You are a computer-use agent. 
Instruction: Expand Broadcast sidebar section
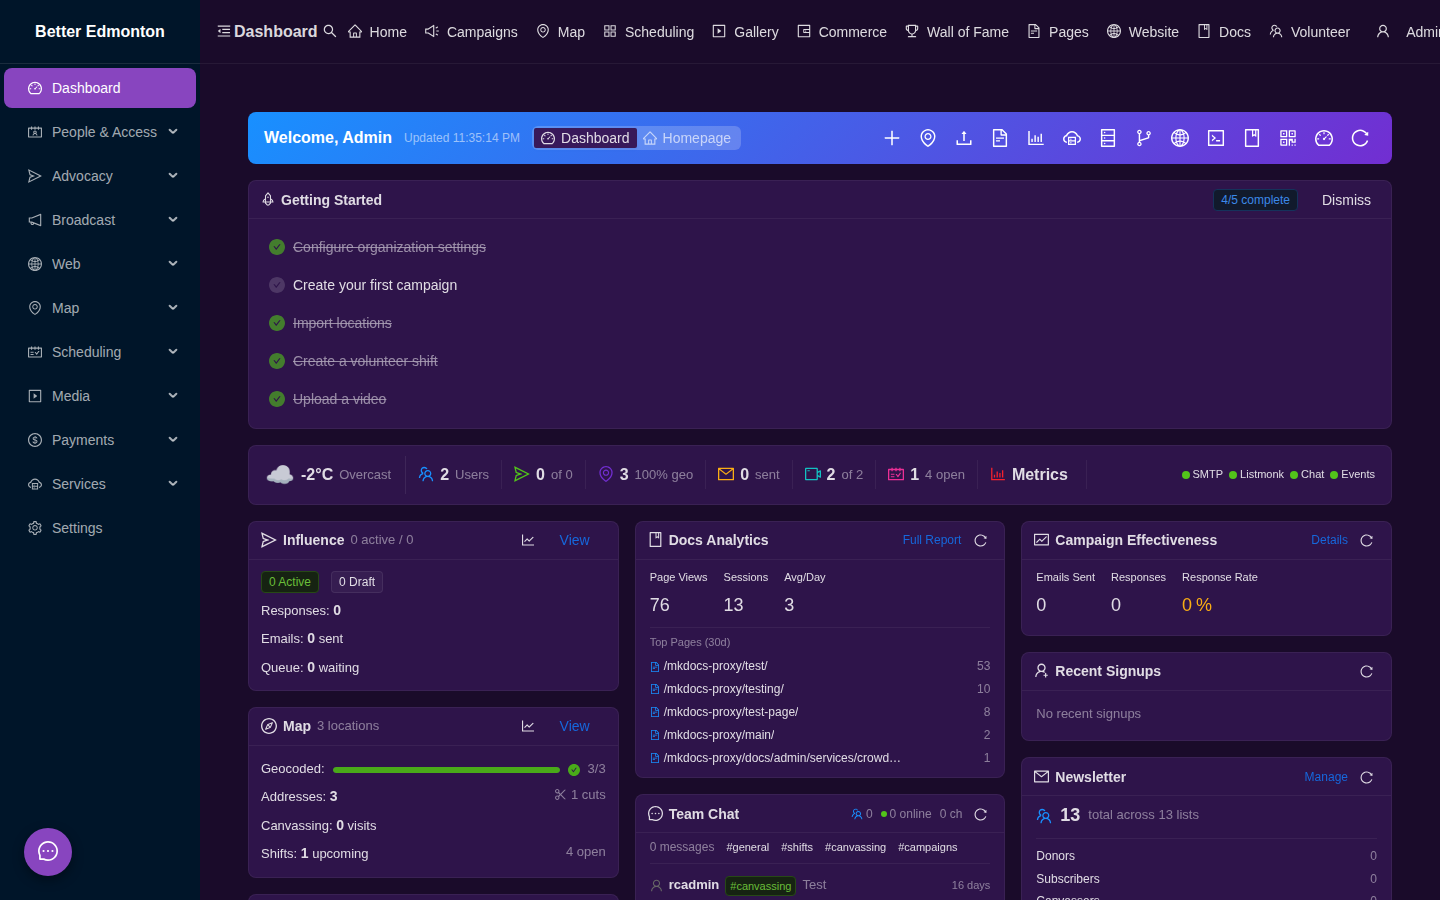point(100,220)
